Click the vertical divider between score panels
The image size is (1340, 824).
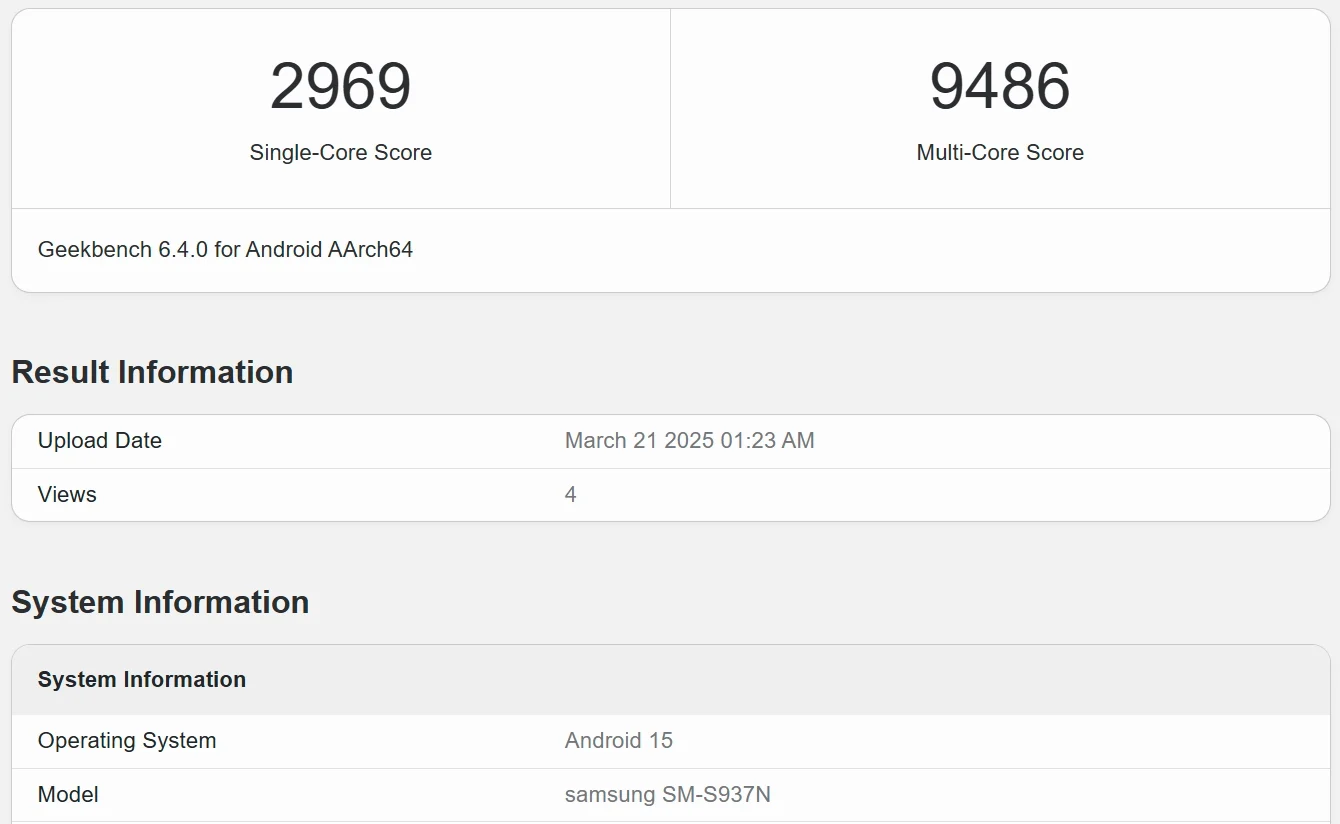pyautogui.click(x=670, y=108)
